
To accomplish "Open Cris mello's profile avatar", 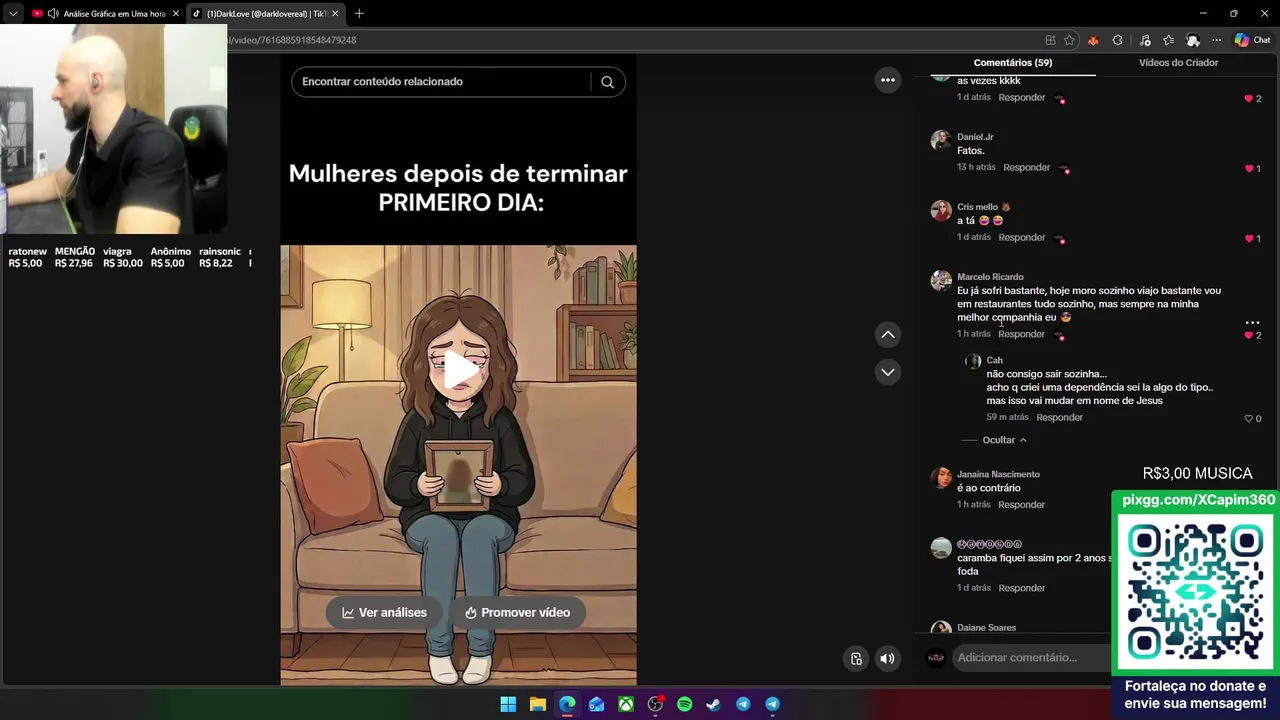I will [941, 210].
